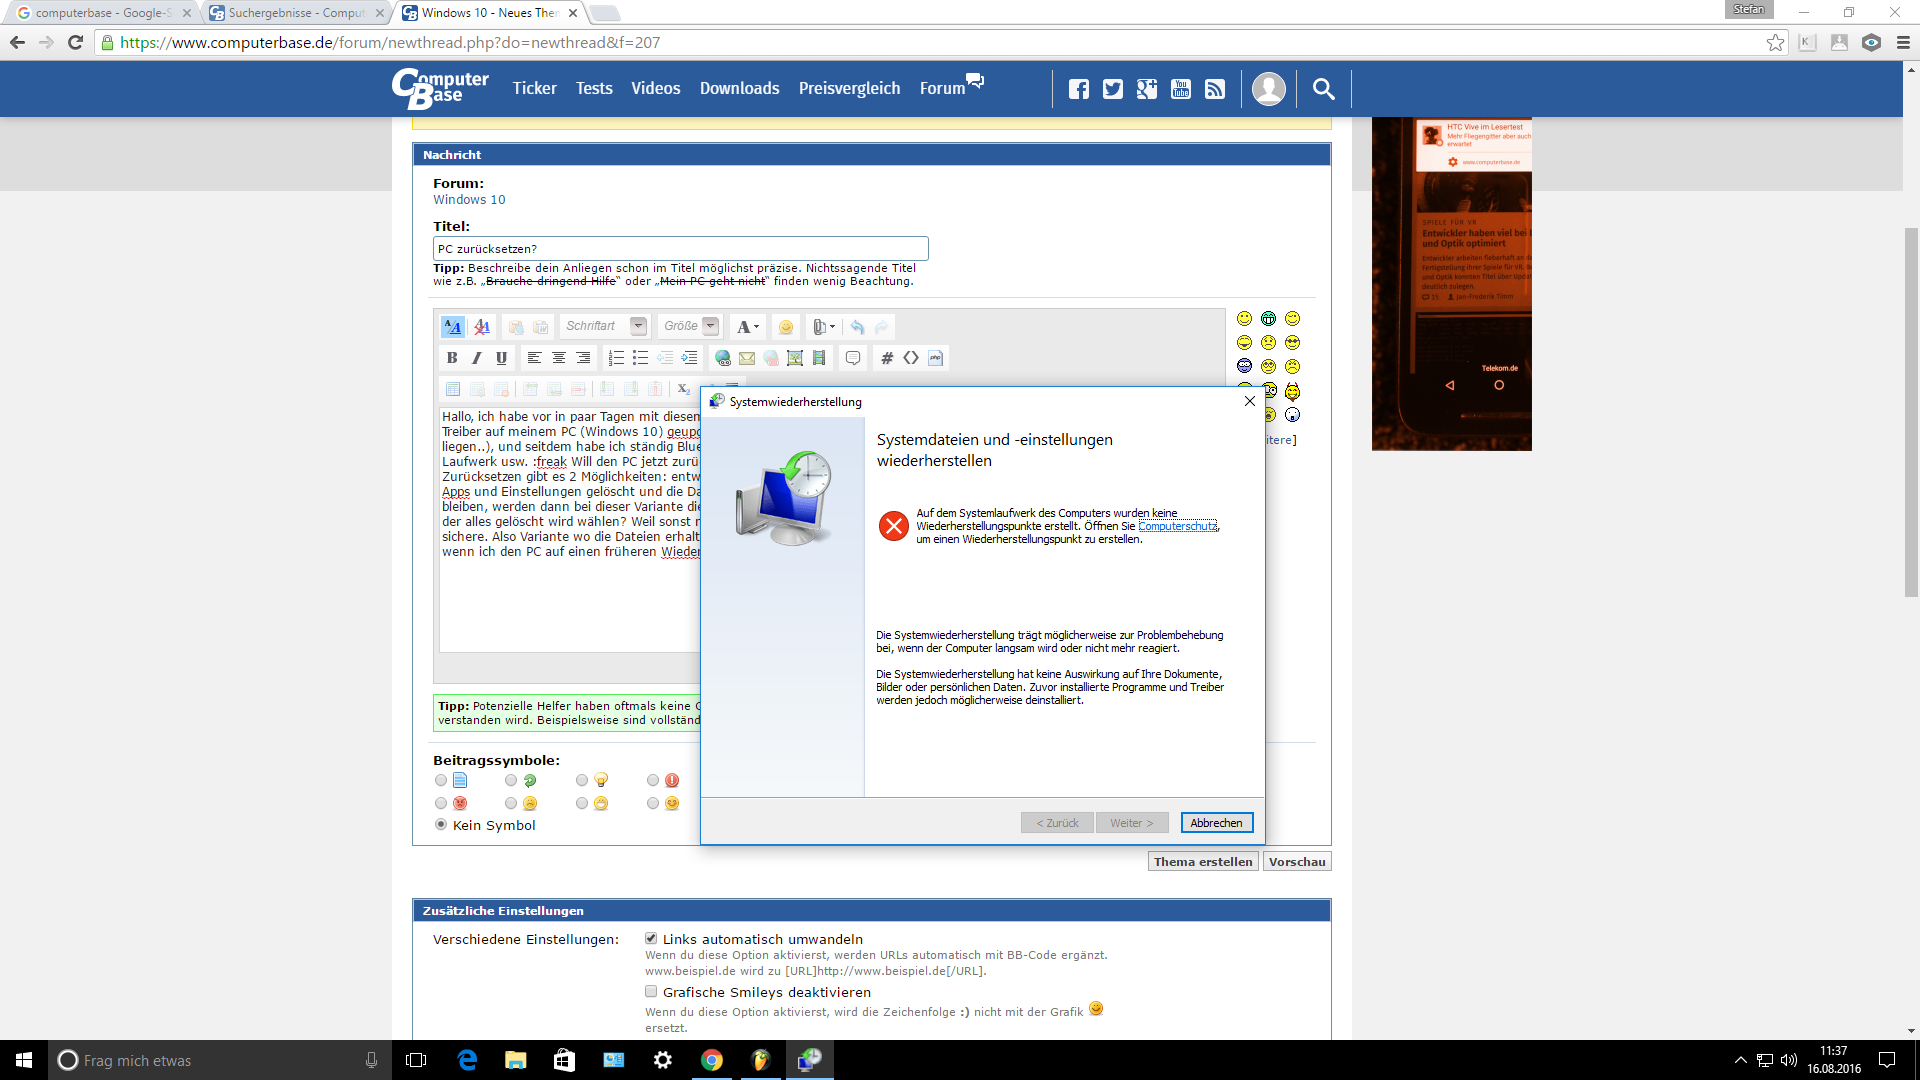The height and width of the screenshot is (1080, 1920).
Task: Select the 'Kein Symbol' radio button
Action: (x=441, y=825)
